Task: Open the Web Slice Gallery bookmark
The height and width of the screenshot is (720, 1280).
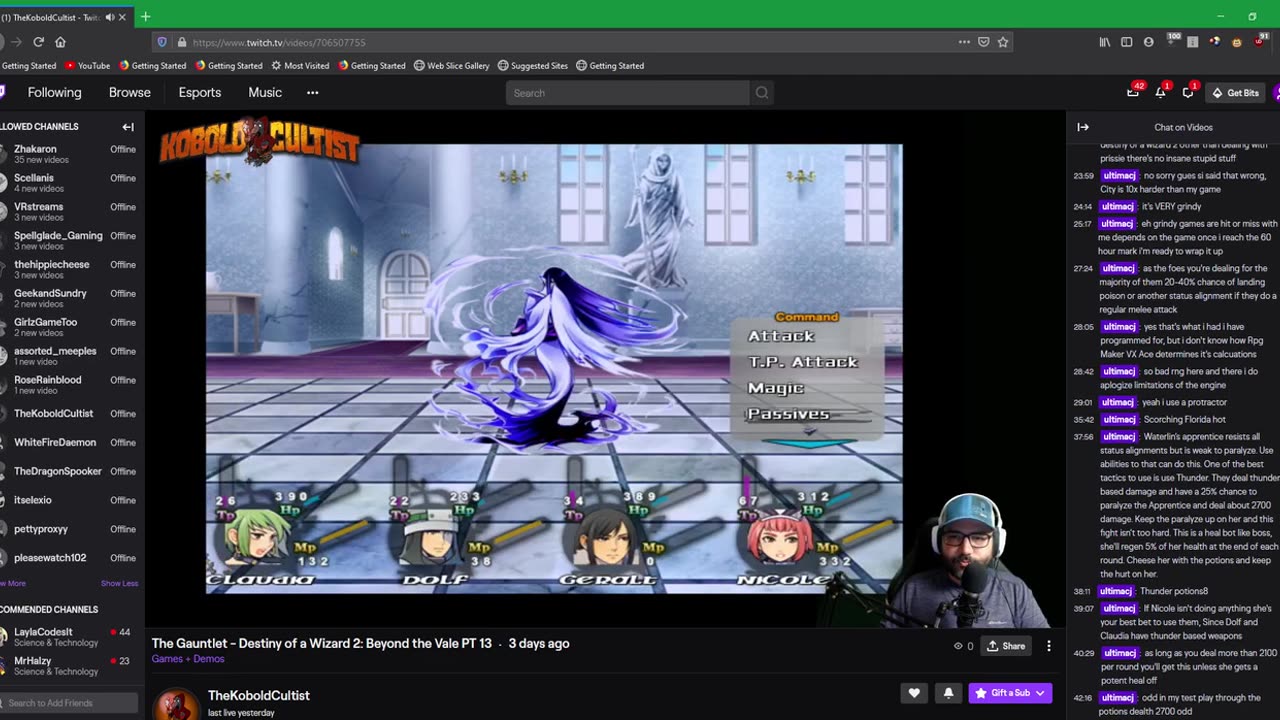Action: click(x=451, y=66)
